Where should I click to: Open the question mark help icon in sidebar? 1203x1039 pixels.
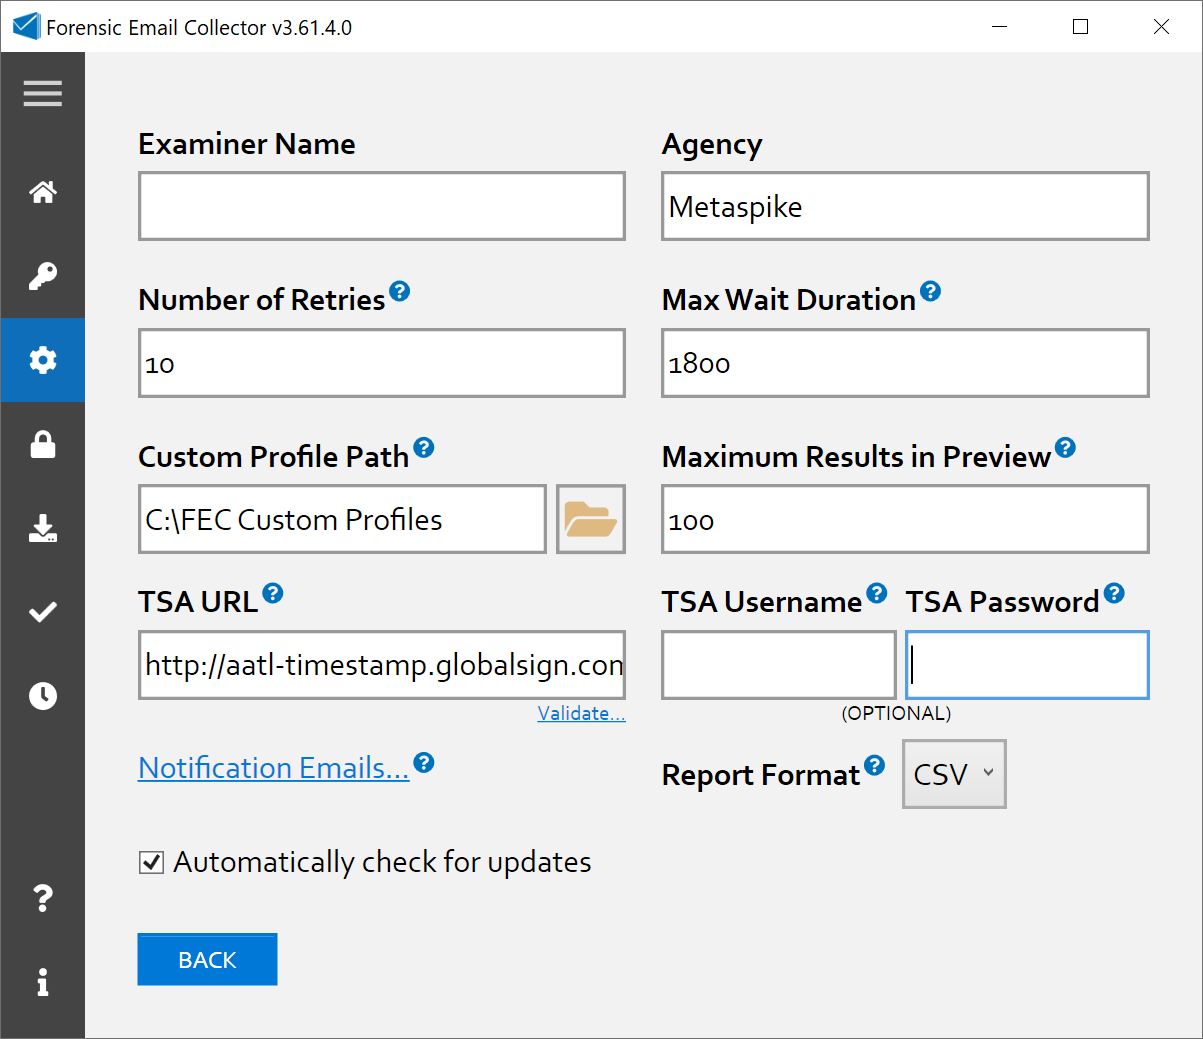pyautogui.click(x=43, y=898)
